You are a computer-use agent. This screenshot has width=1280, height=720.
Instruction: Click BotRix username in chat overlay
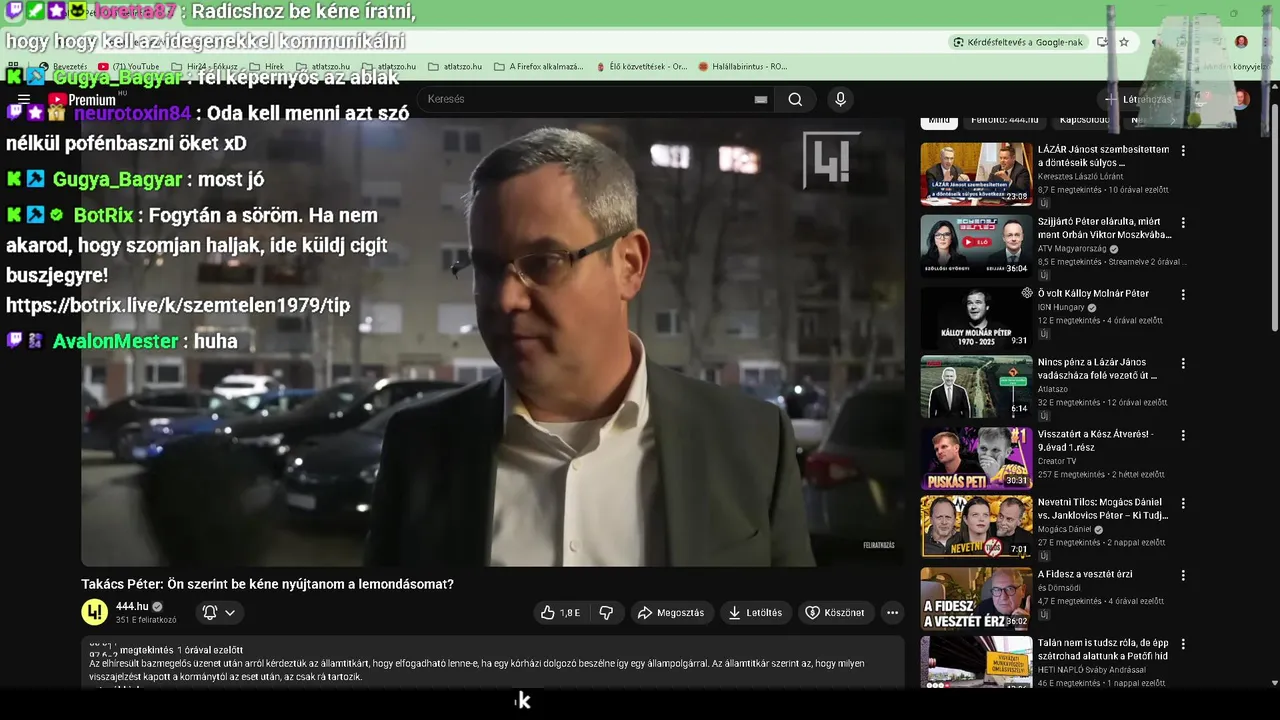[x=103, y=215]
